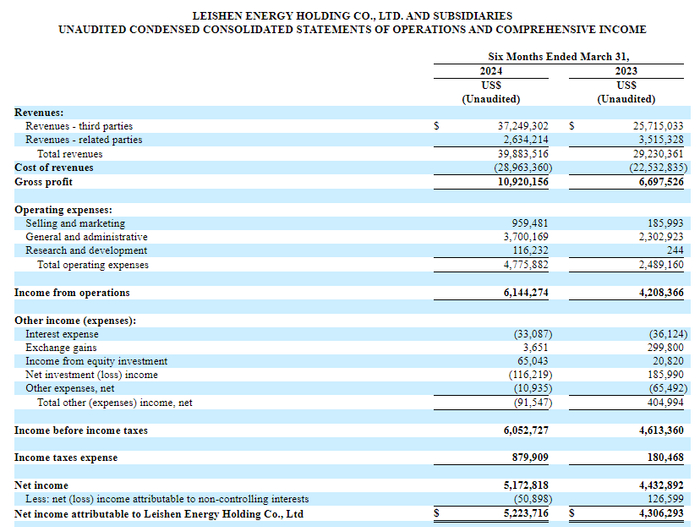
Task: Select net income figure 5,172,818
Action: pos(525,485)
